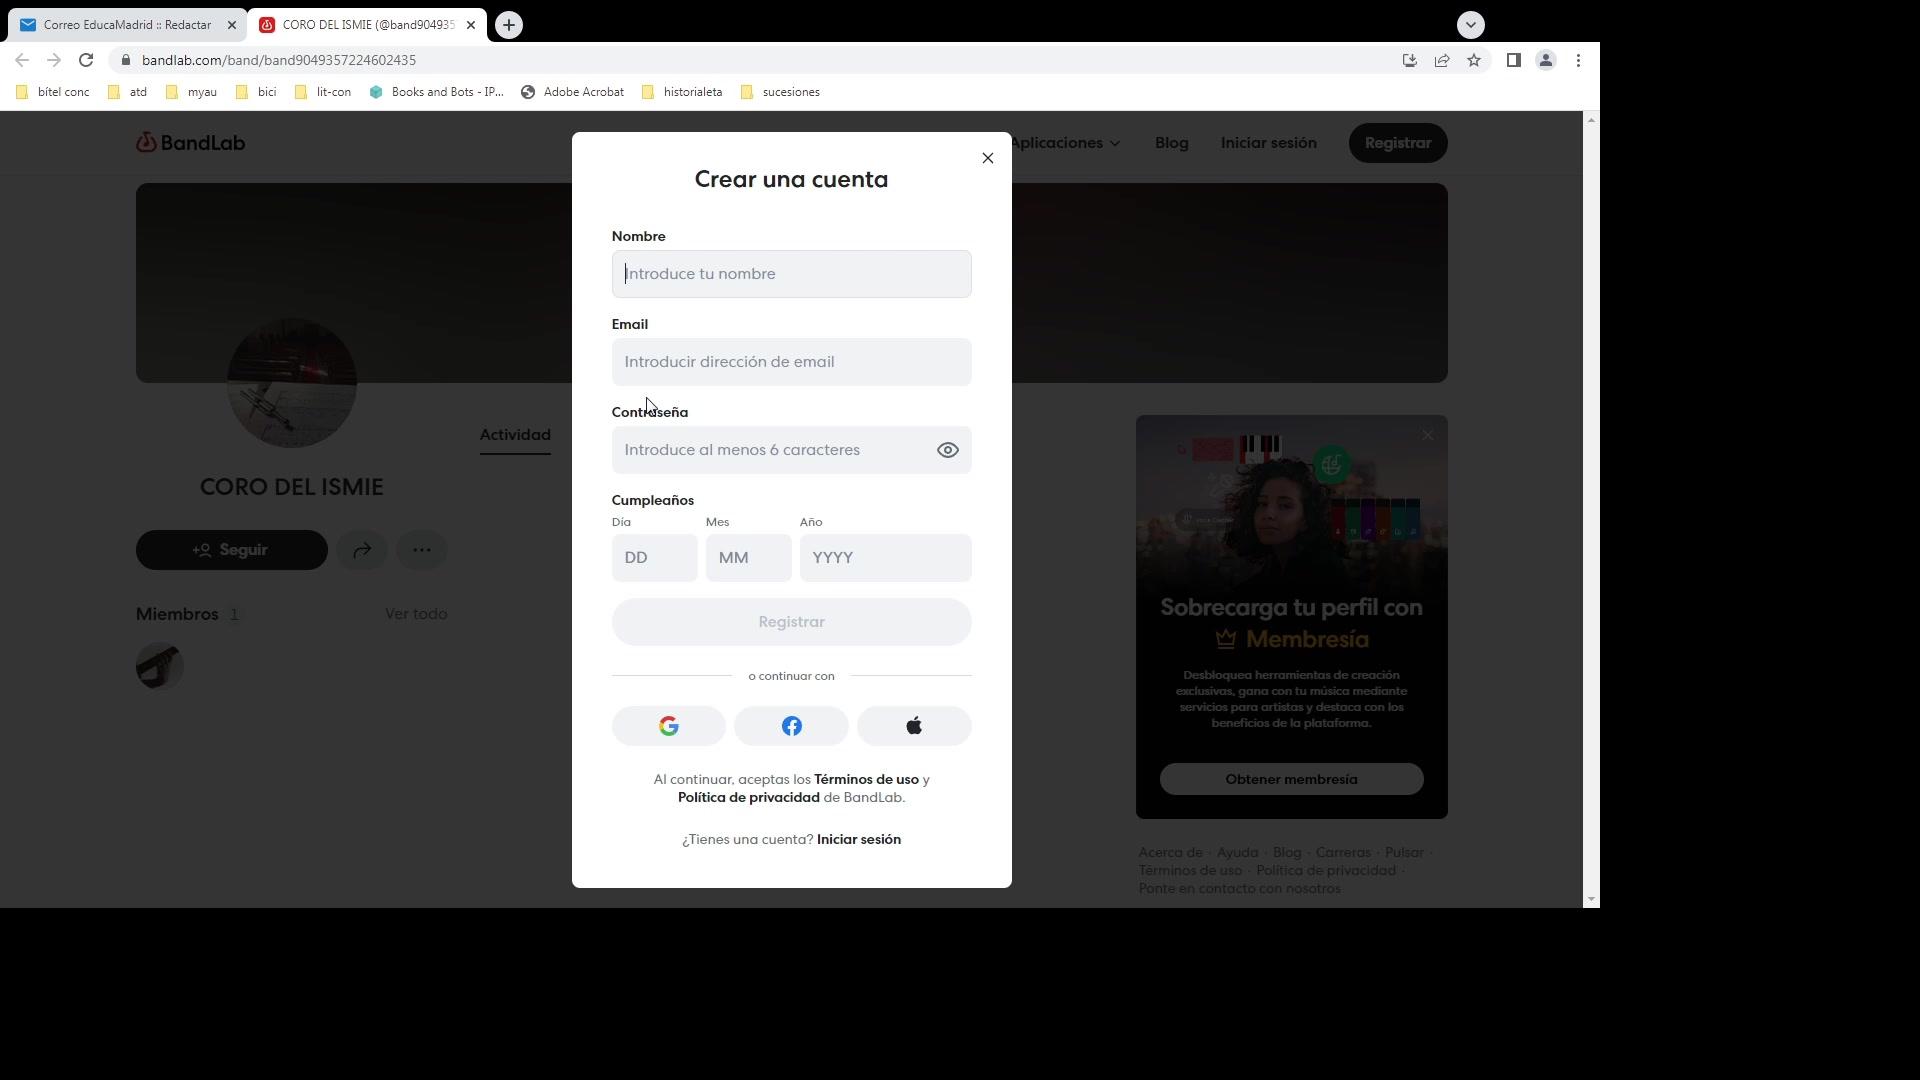Bookmark this page with star icon
The image size is (1920, 1080).
point(1473,60)
